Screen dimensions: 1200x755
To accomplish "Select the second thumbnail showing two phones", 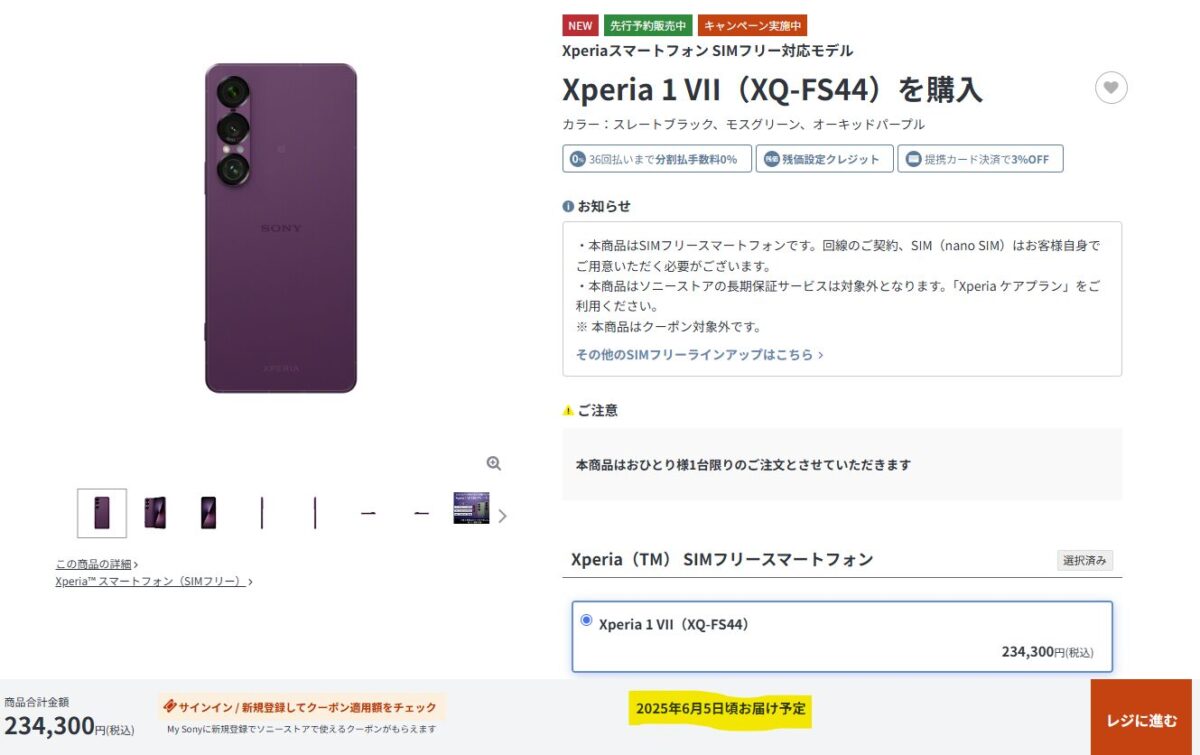I will tap(155, 513).
